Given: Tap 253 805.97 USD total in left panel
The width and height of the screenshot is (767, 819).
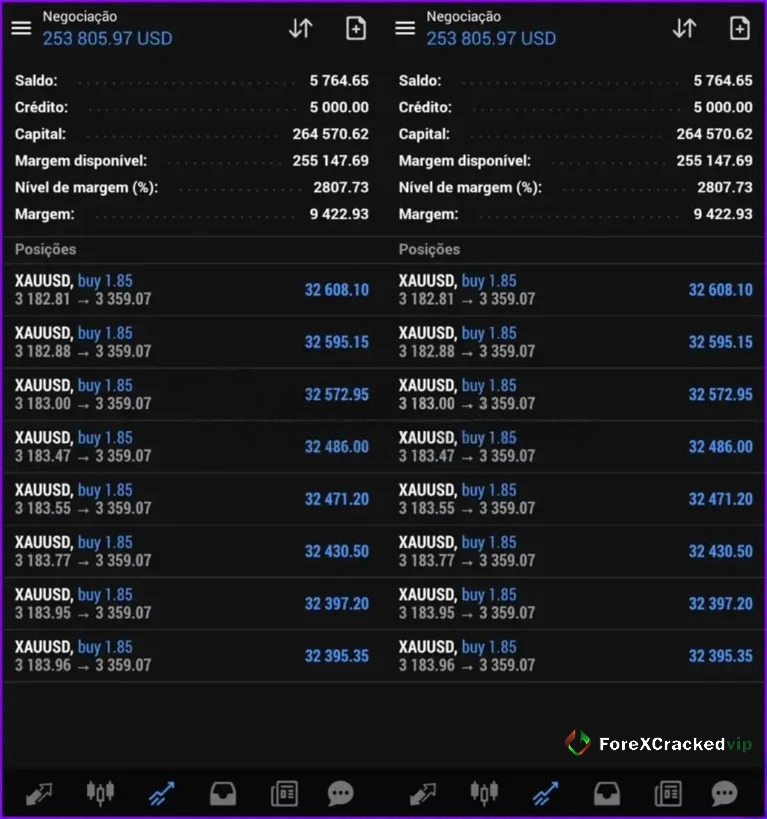Looking at the screenshot, I should point(108,38).
